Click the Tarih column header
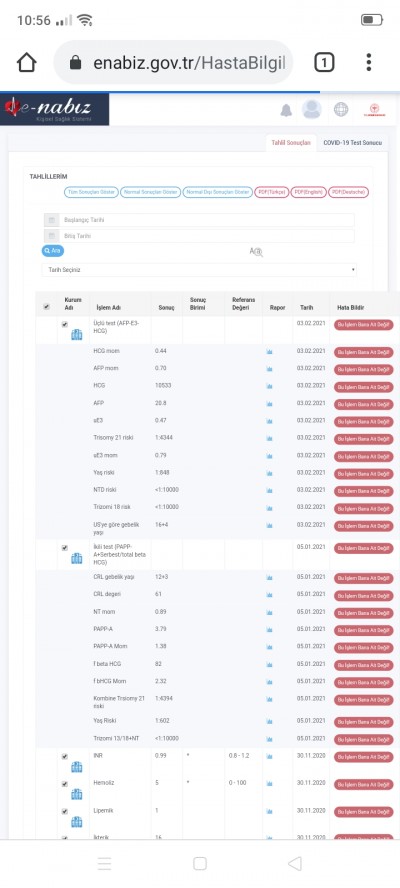The width and height of the screenshot is (400, 888). click(x=307, y=308)
